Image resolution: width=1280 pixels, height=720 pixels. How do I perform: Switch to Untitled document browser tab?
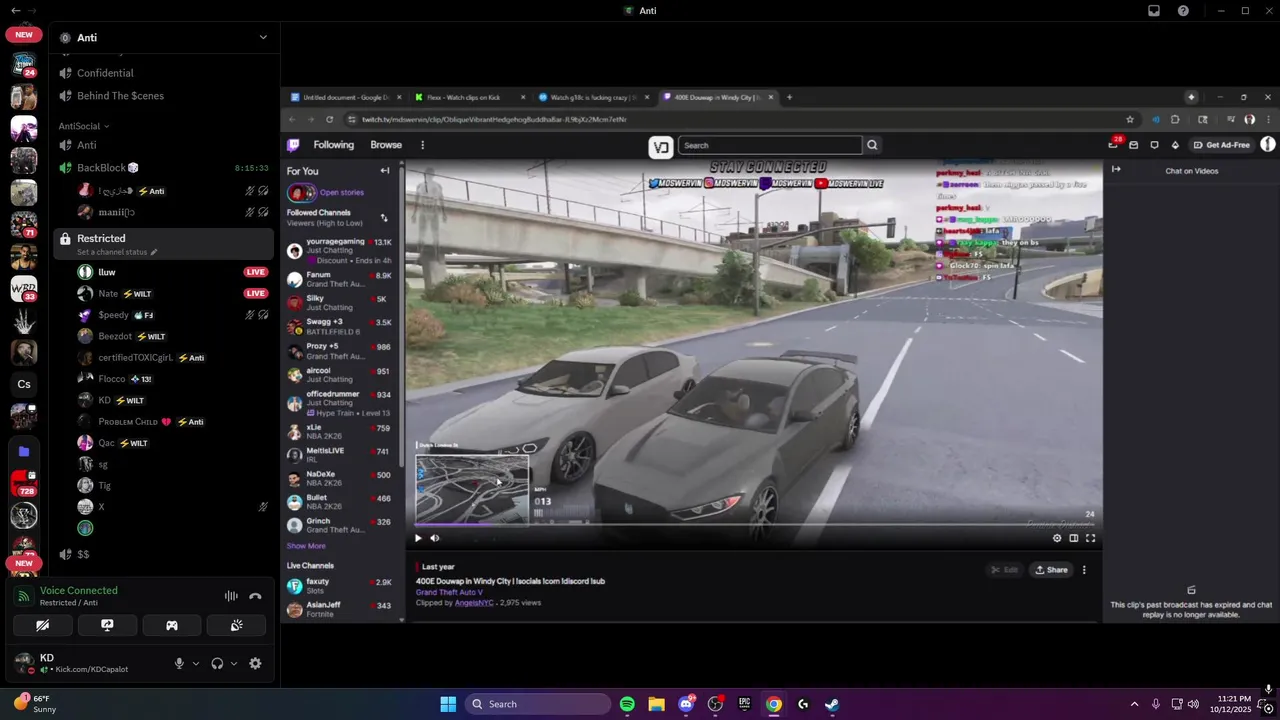(345, 97)
